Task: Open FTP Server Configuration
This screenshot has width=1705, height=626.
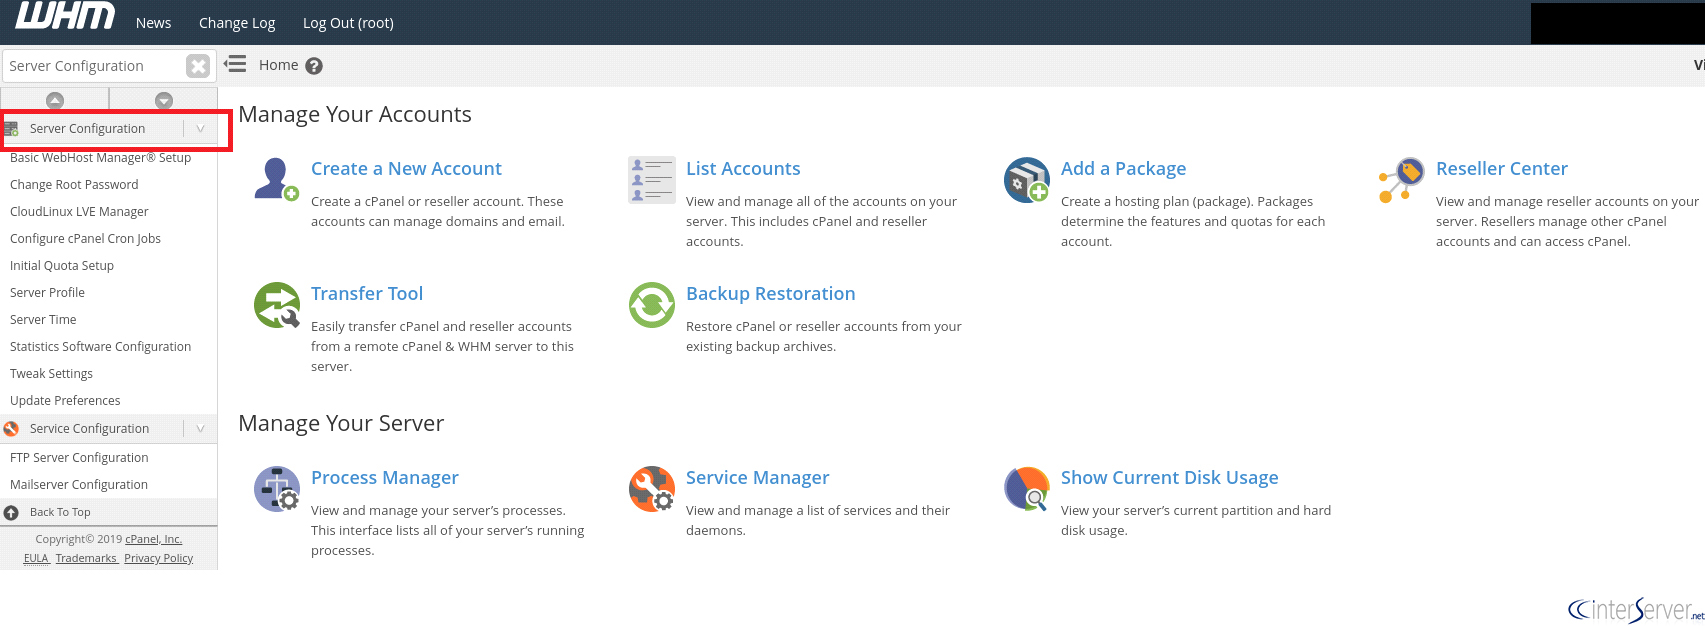Action: pyautogui.click(x=79, y=458)
